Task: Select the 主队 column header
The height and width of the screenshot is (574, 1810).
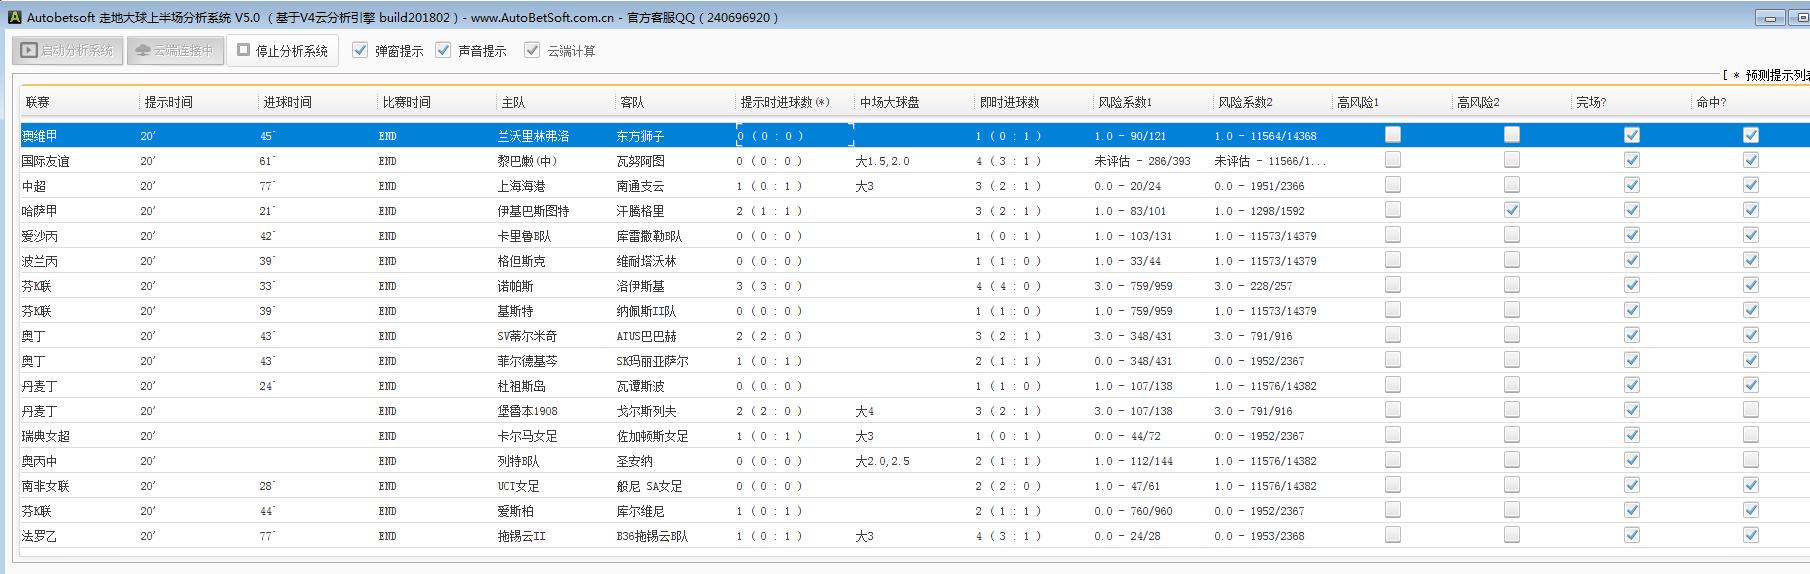Action: coord(513,102)
